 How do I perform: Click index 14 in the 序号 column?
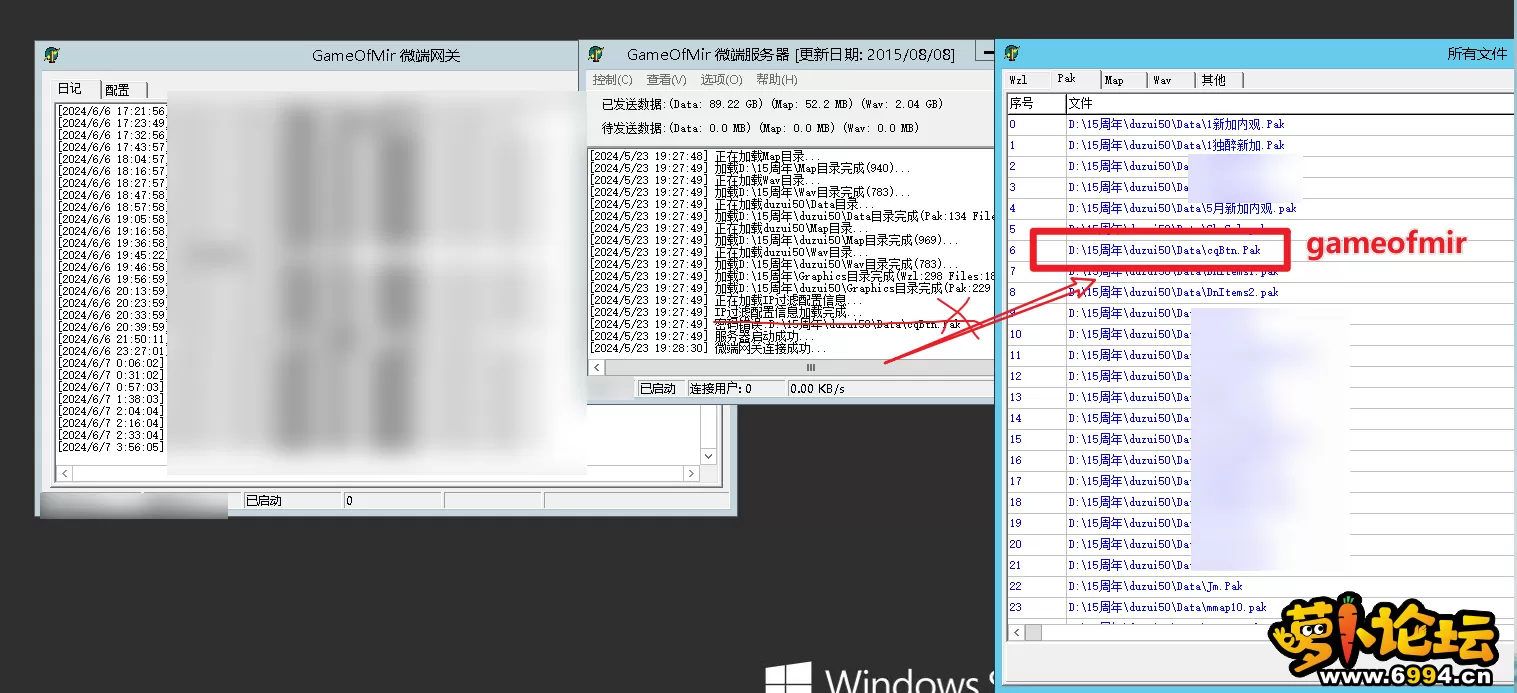[x=1016, y=418]
